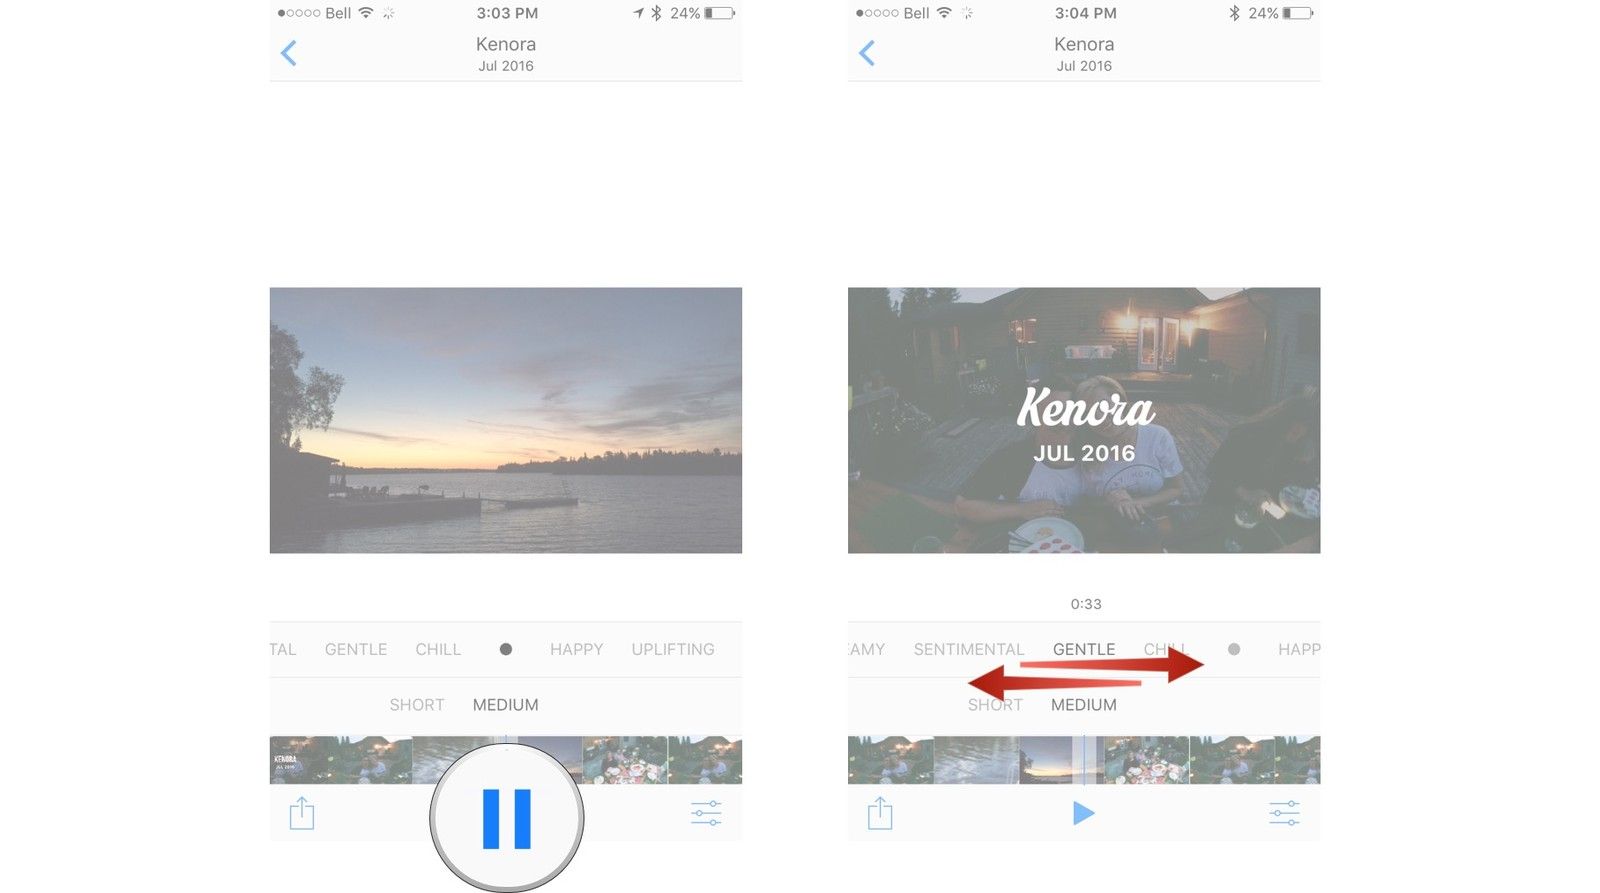Select the HAPPY mood on left screen

click(x=576, y=649)
